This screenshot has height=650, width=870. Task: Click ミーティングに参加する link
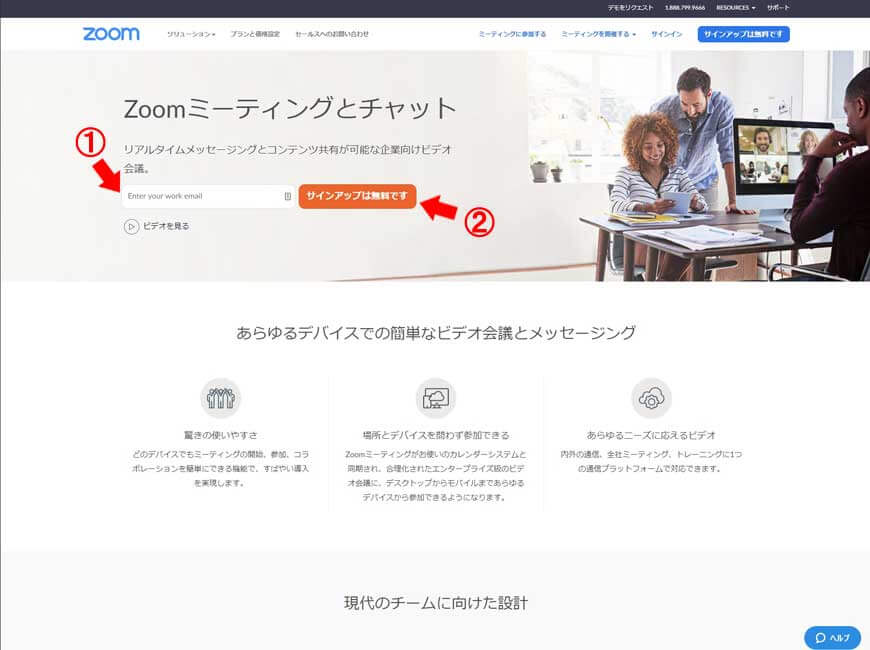512,34
